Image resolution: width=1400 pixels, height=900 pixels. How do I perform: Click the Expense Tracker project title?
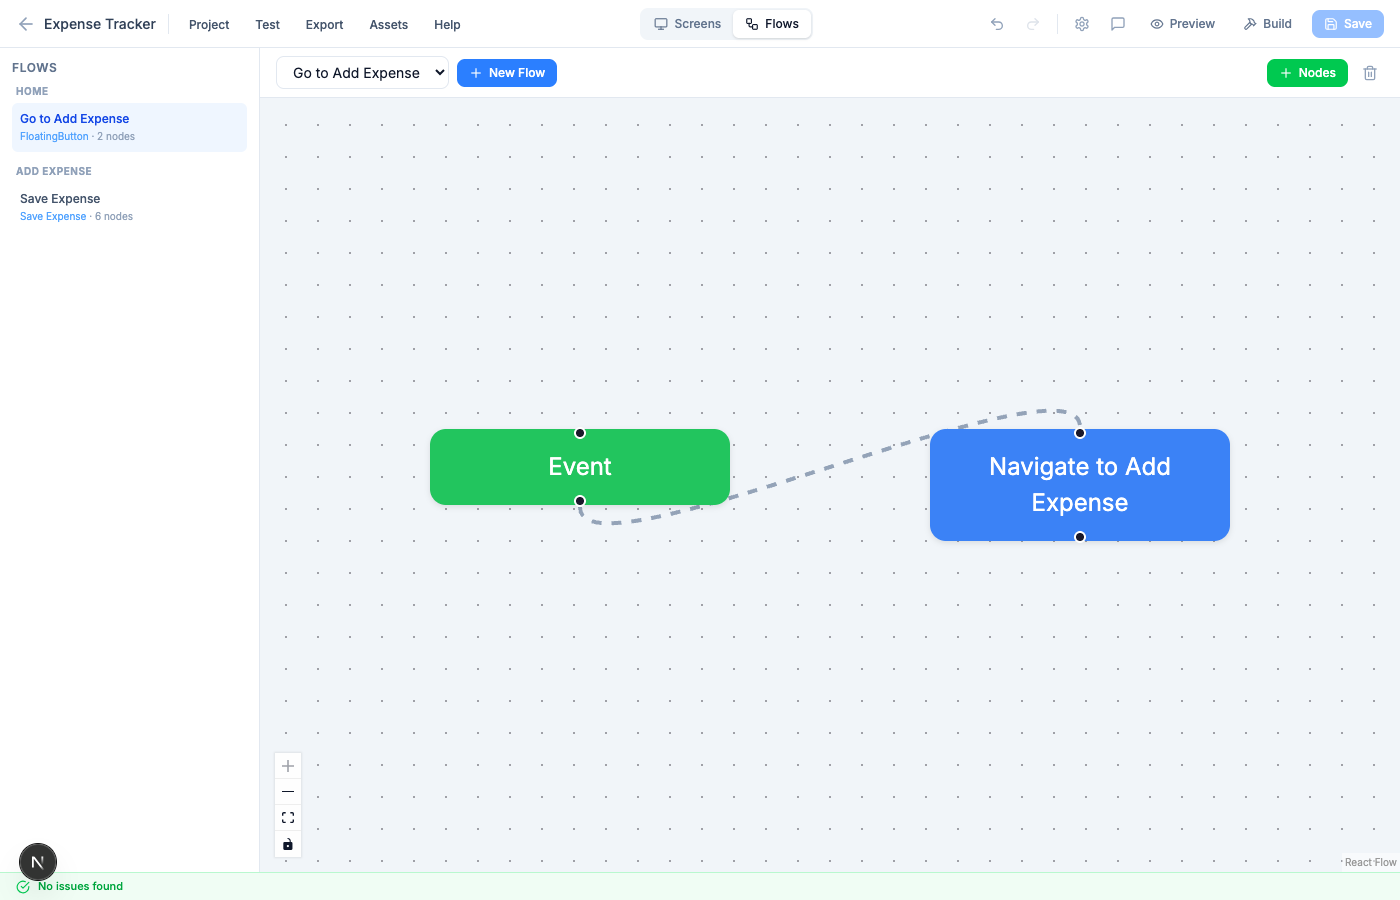(x=100, y=24)
